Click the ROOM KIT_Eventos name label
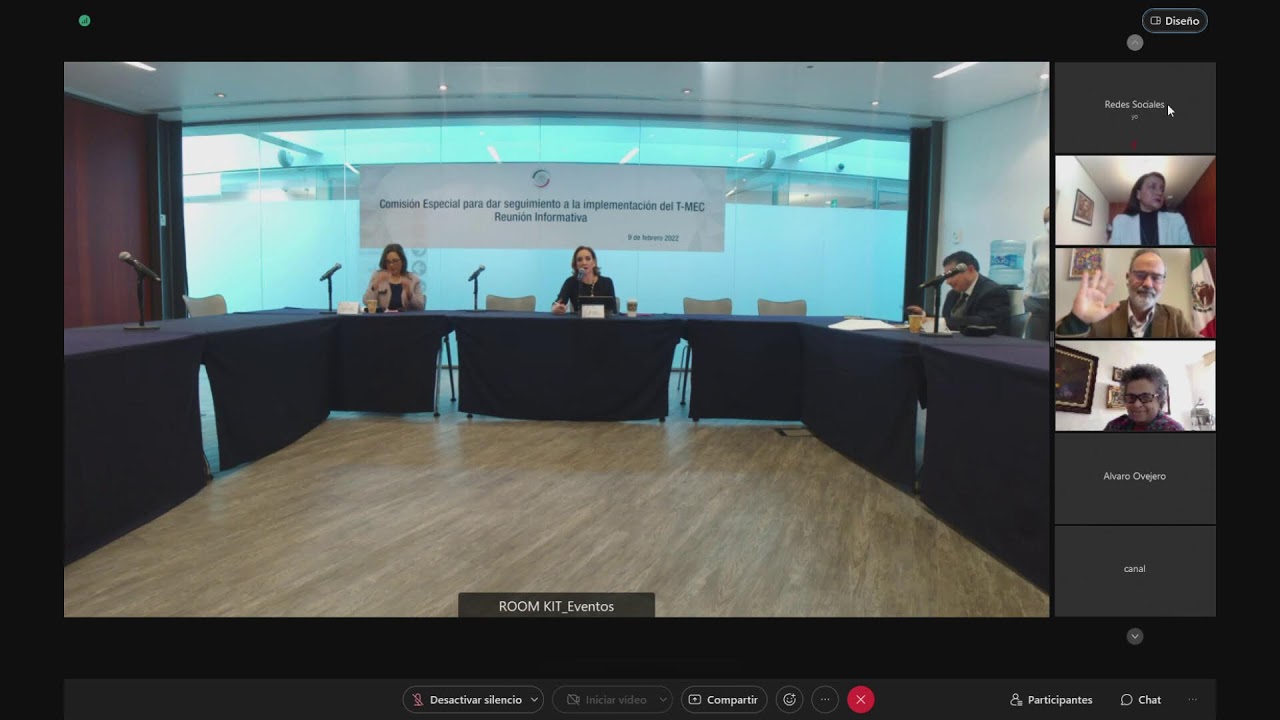Viewport: 1280px width, 720px height. tap(556, 606)
